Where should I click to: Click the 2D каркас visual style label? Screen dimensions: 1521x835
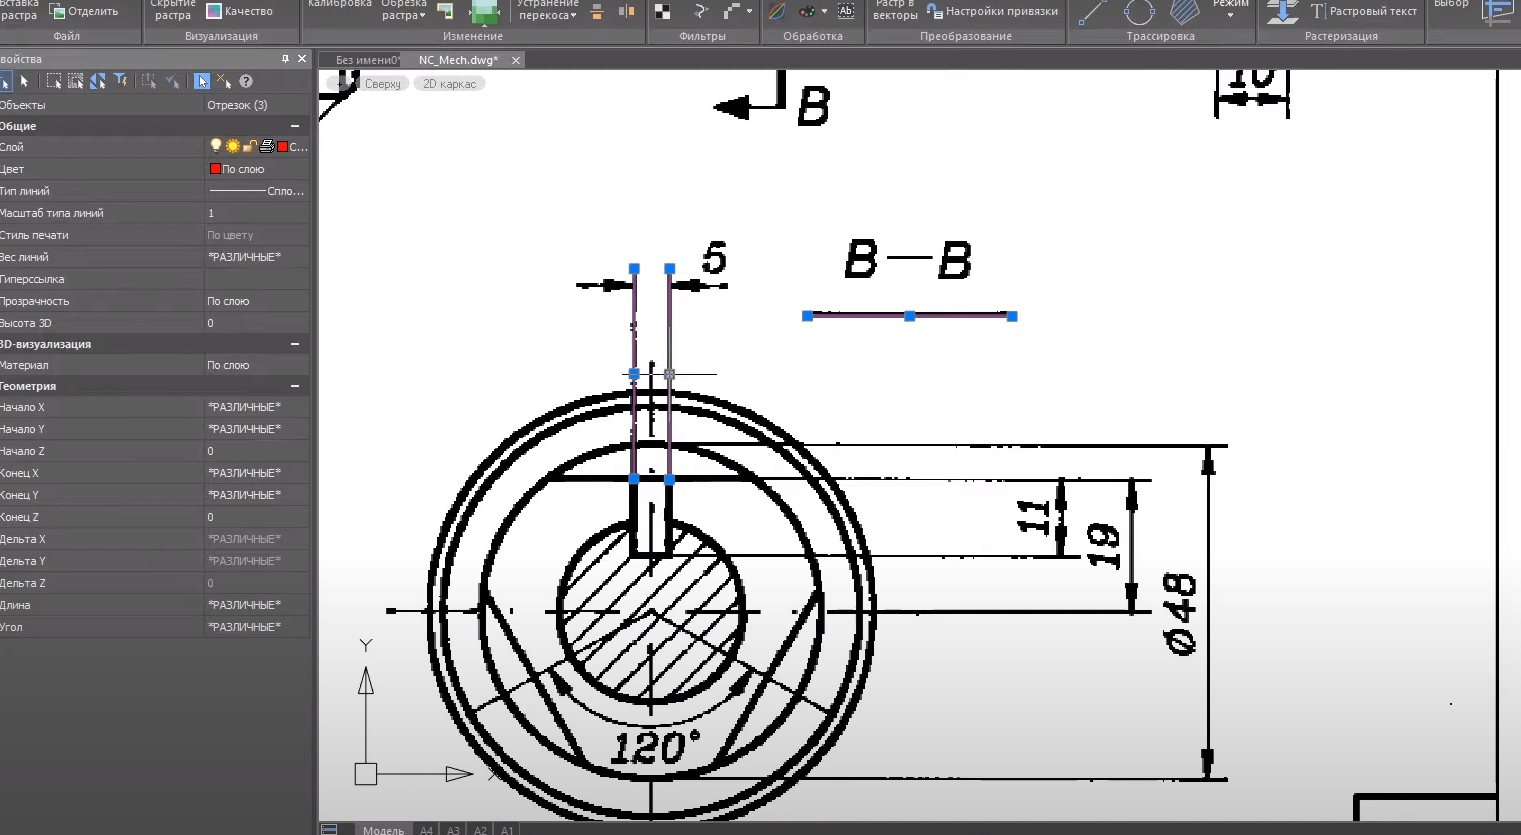click(x=449, y=84)
